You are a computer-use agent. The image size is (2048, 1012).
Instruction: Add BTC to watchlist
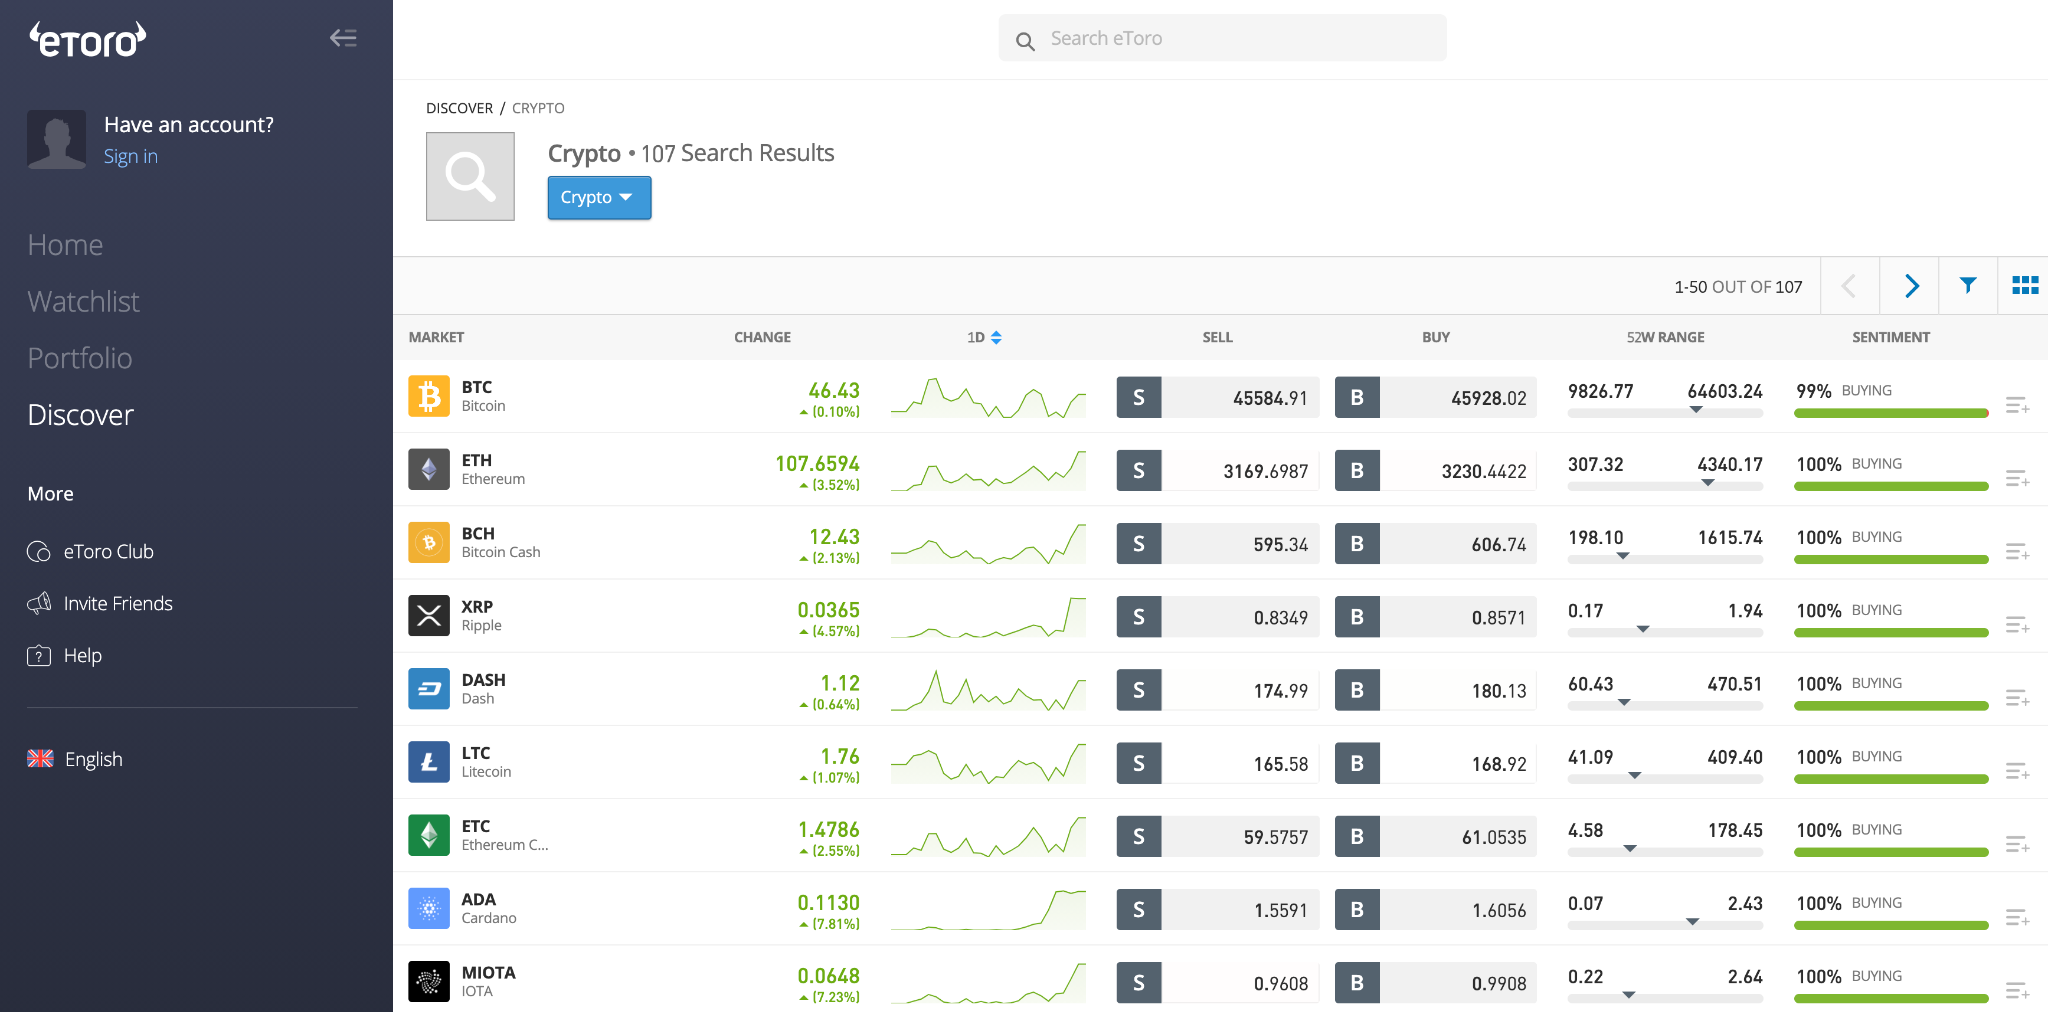click(2017, 405)
